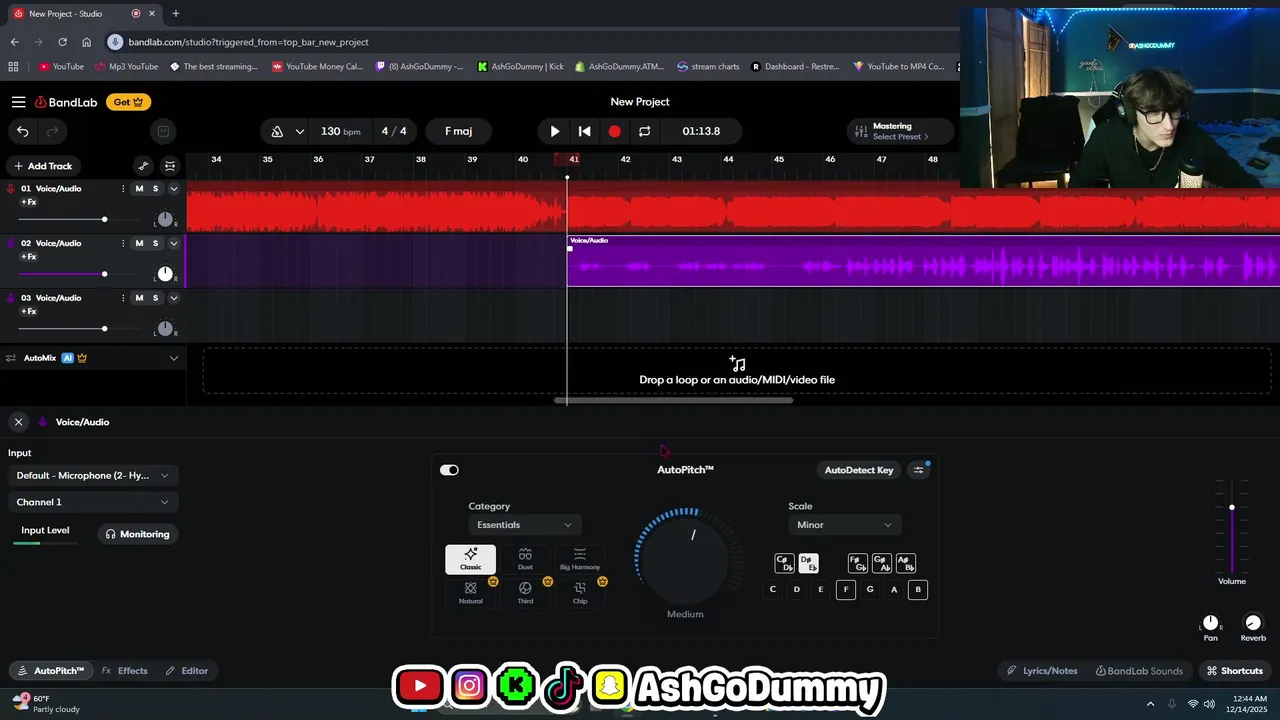Select the Classic AutoPitch preset
Screen dimensions: 1280x720
tap(470, 560)
